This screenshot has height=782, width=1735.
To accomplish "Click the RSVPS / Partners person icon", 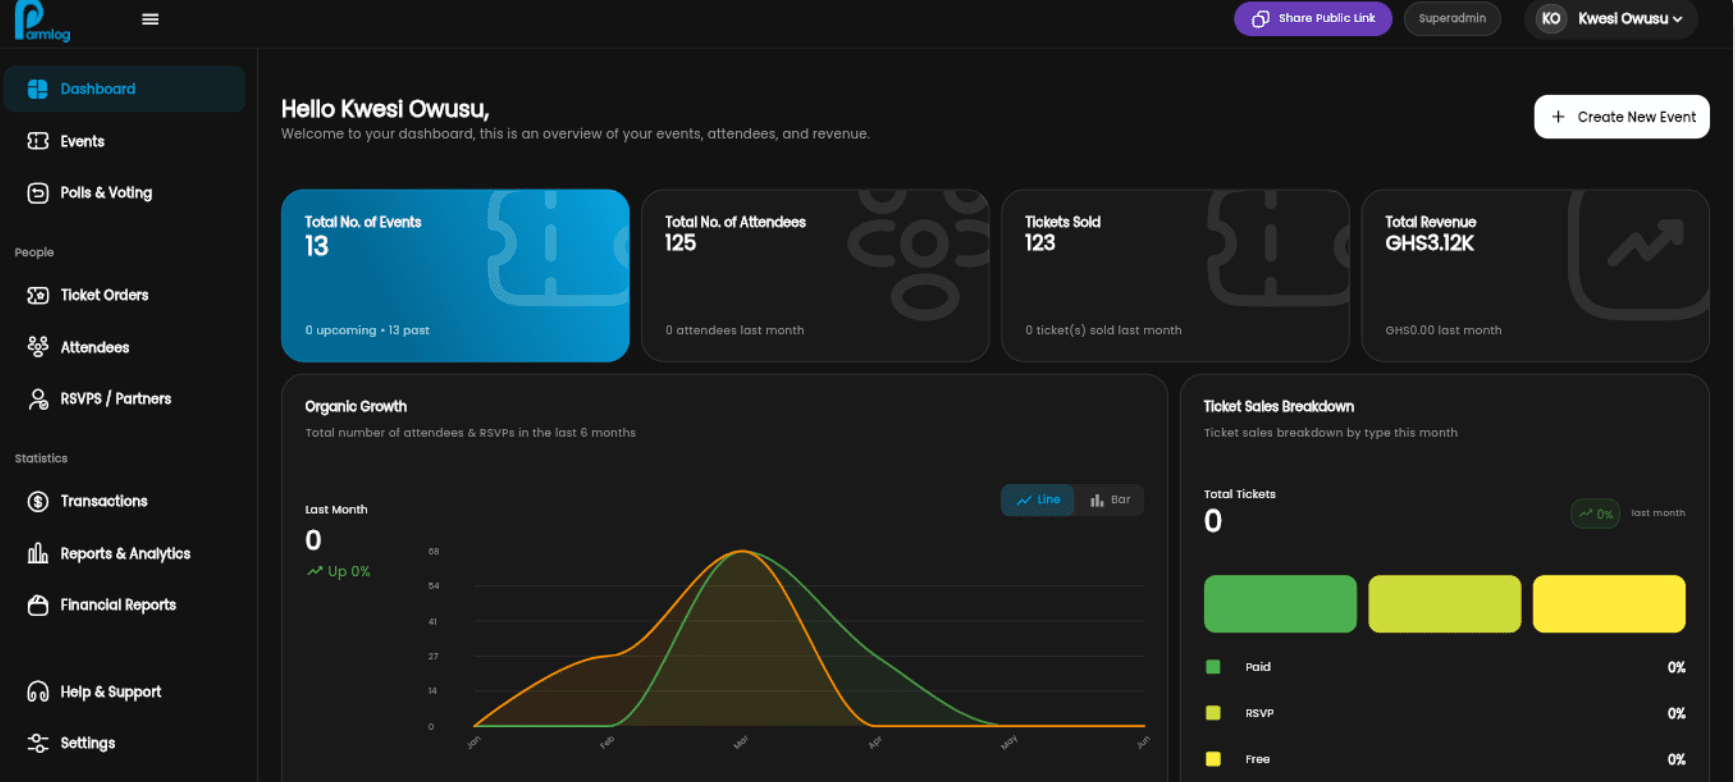I will [x=38, y=399].
